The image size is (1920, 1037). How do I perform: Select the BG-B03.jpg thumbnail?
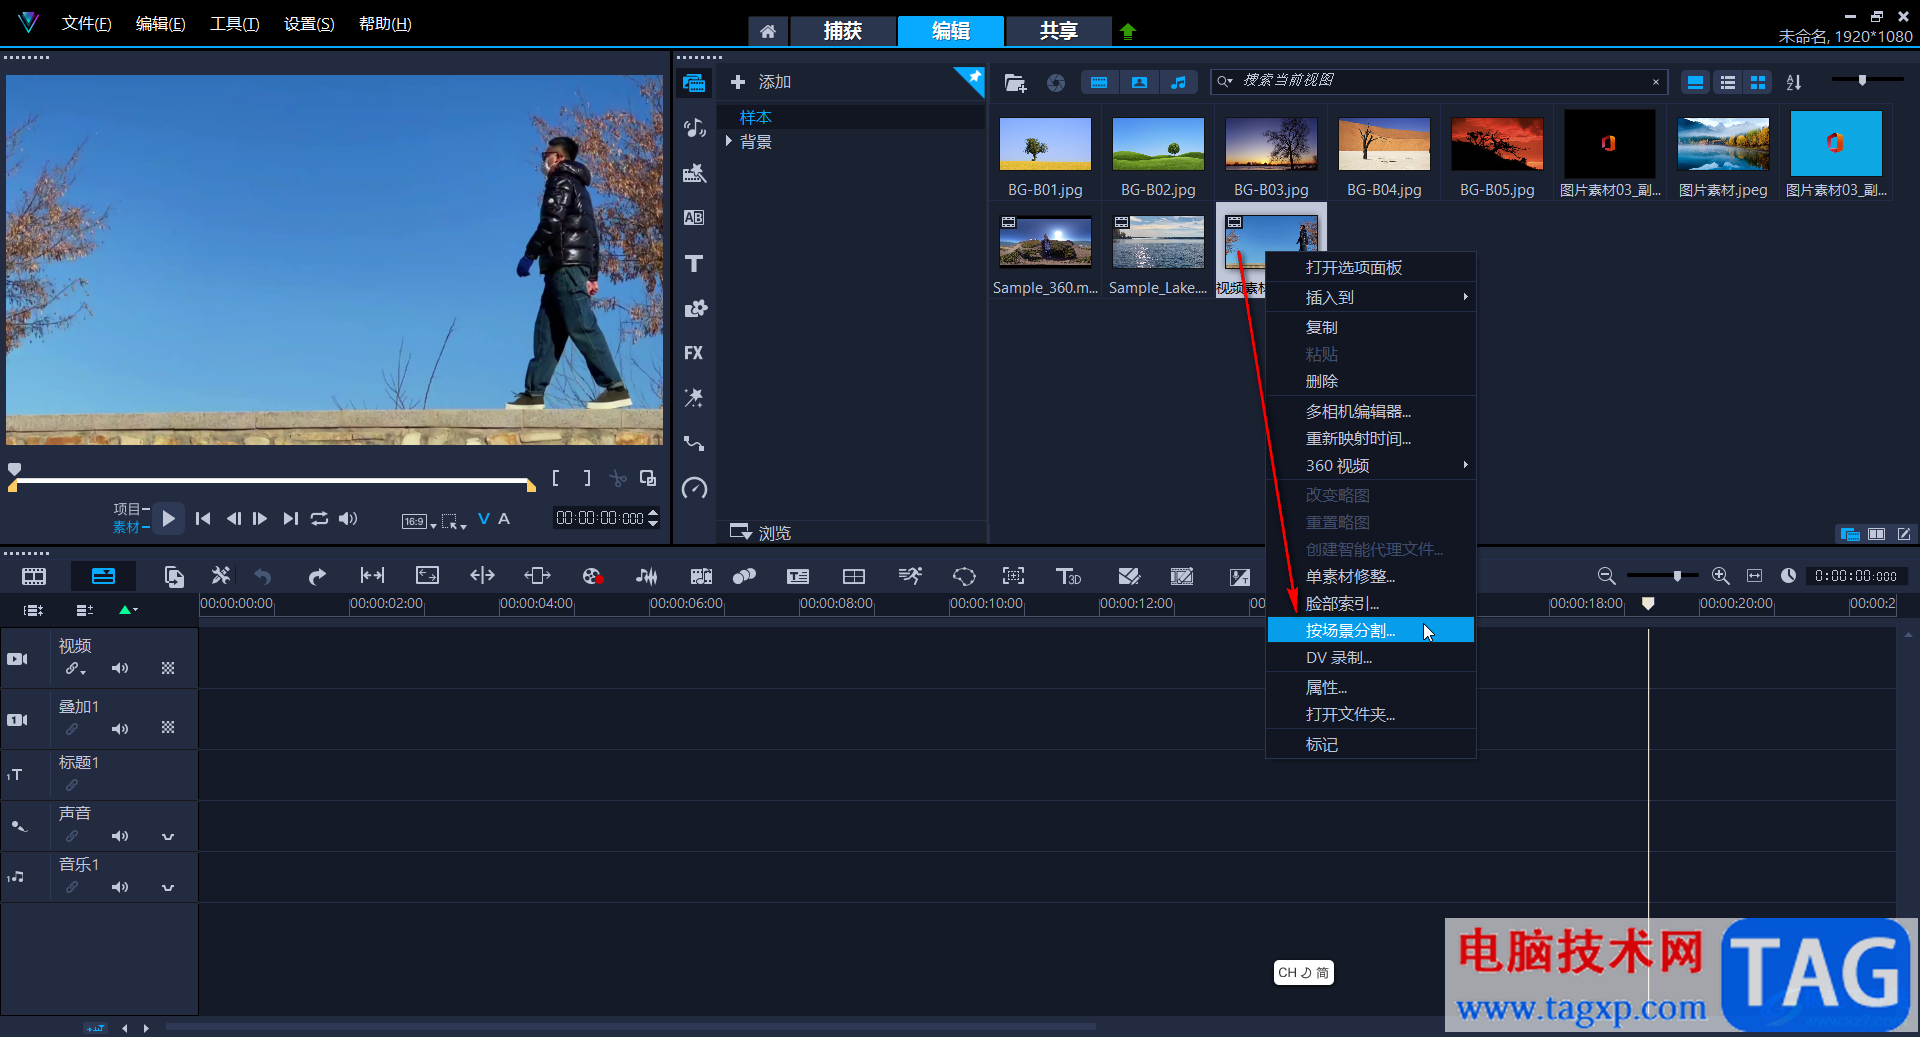click(x=1271, y=144)
